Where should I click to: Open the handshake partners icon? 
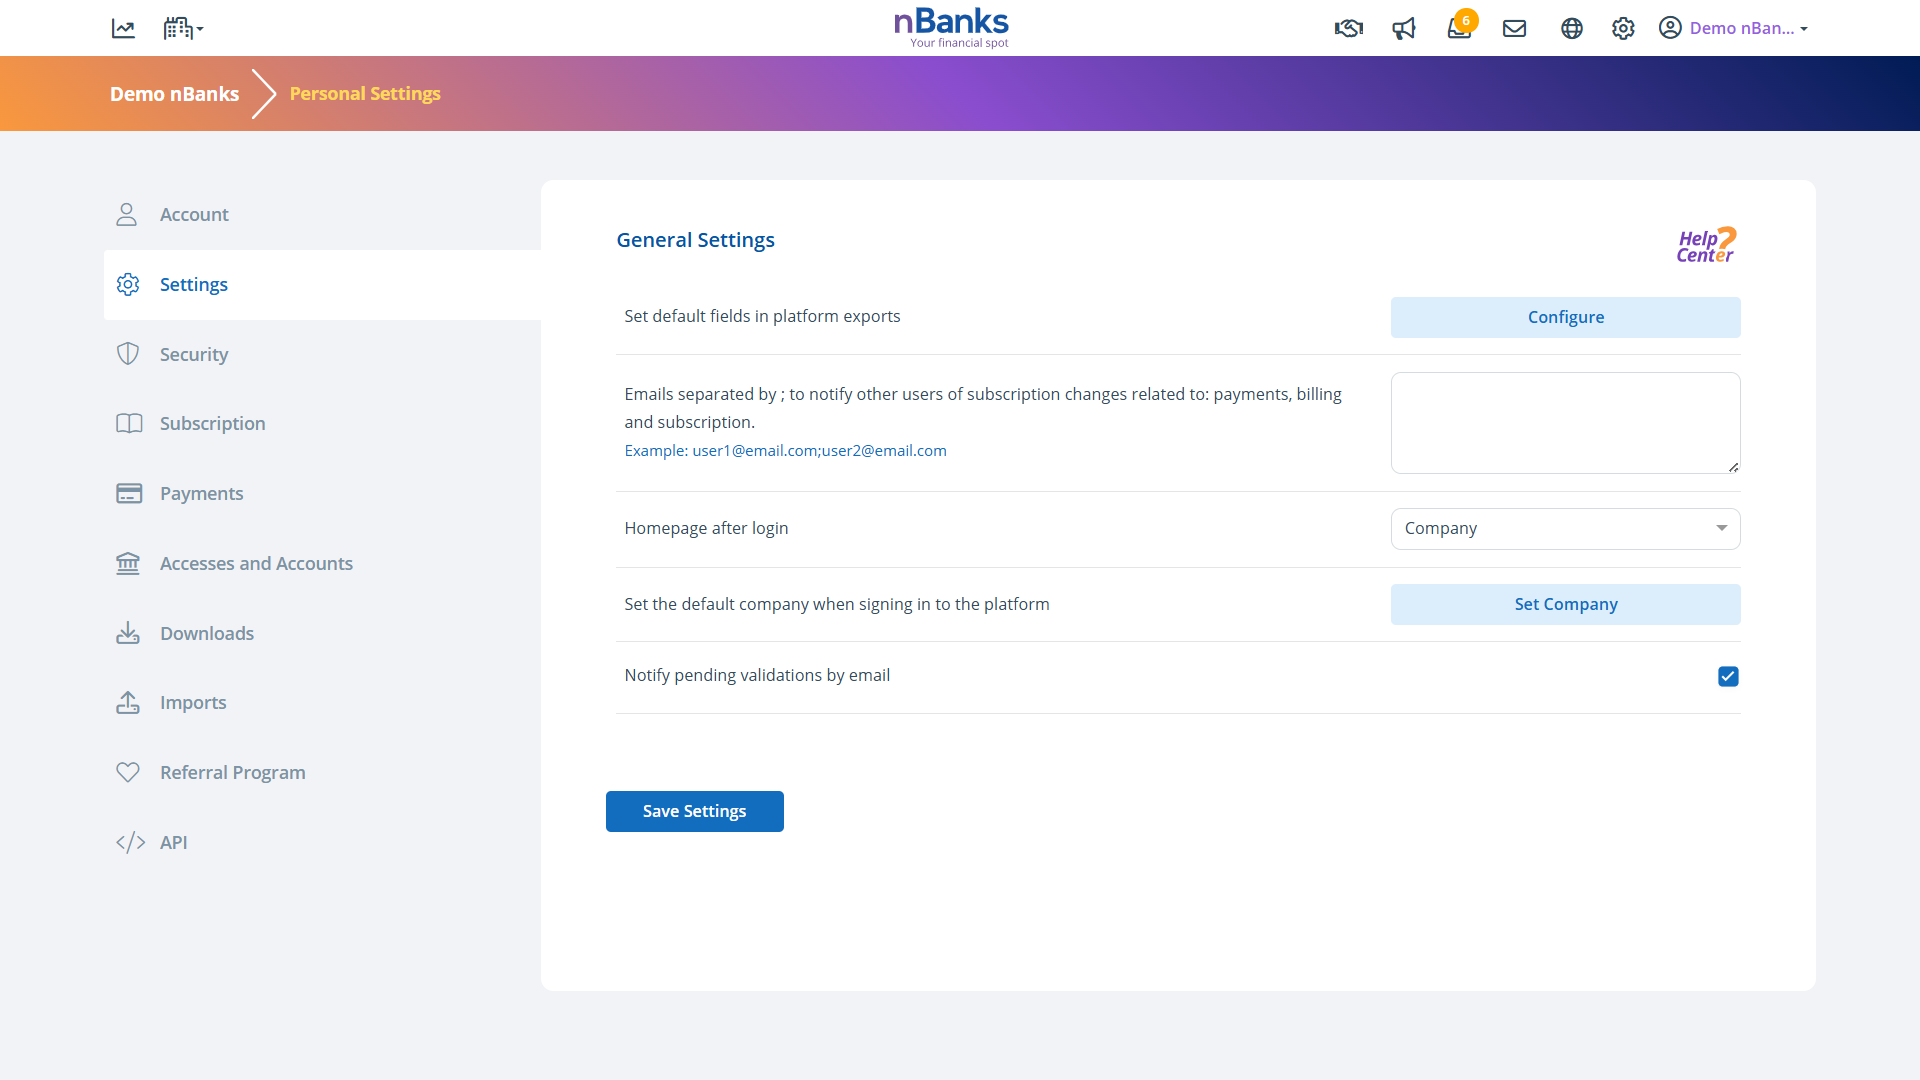1348,29
